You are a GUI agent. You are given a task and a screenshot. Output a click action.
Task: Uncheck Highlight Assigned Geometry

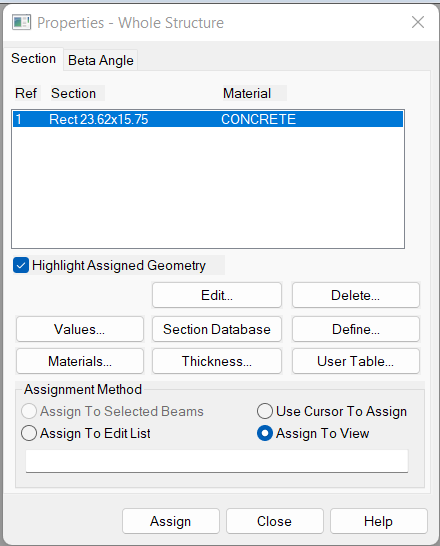pyautogui.click(x=21, y=265)
